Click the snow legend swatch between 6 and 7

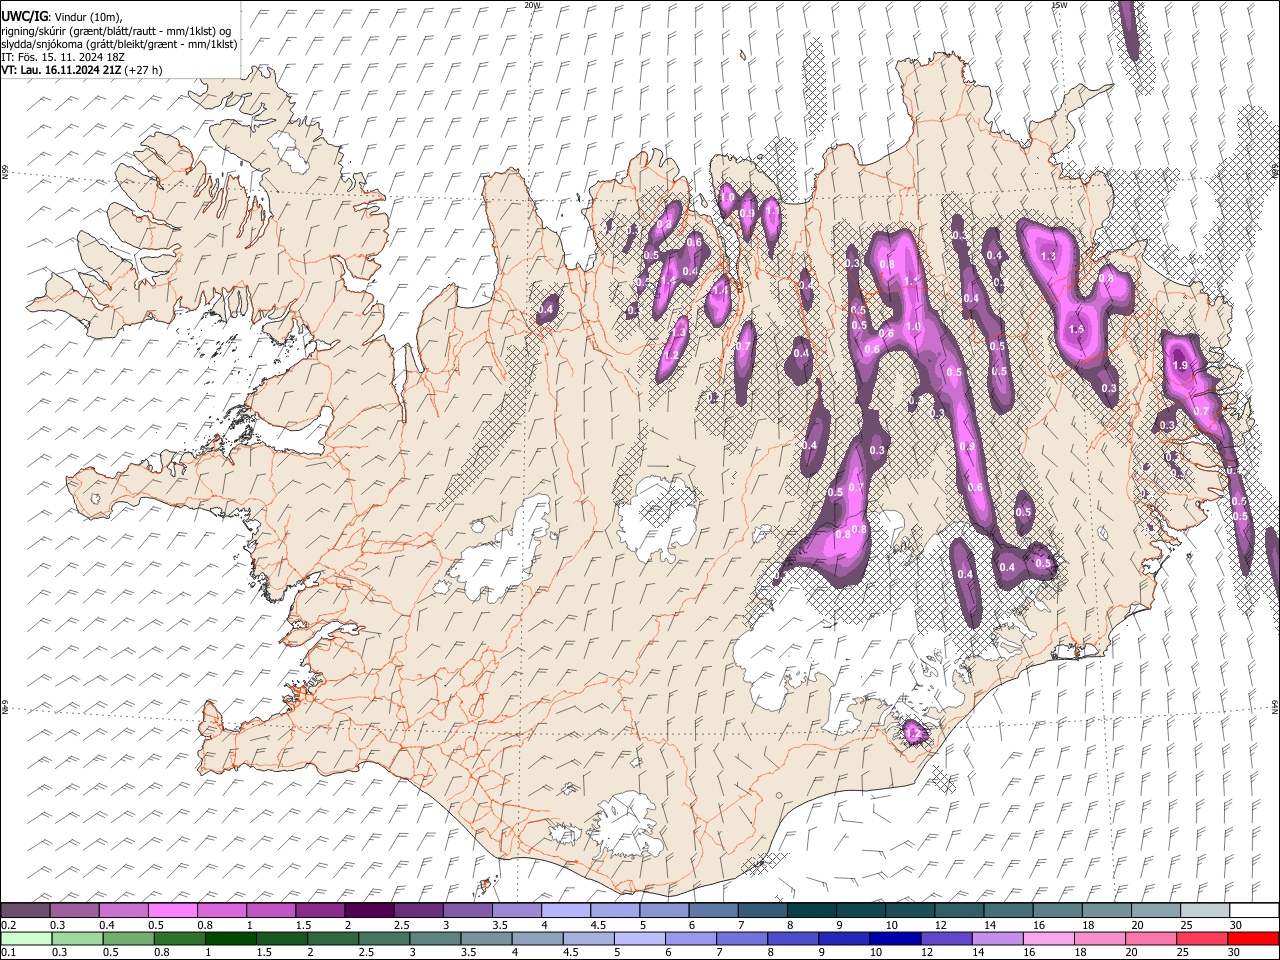713,910
